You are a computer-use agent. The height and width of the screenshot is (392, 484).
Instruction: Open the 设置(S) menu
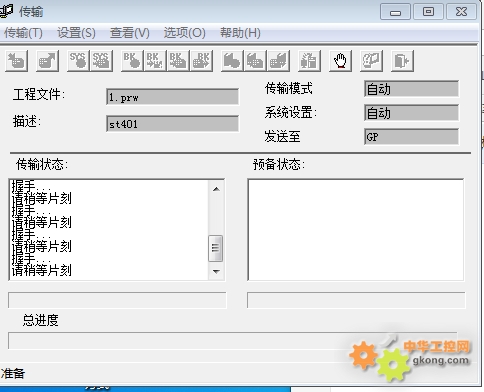[x=76, y=33]
